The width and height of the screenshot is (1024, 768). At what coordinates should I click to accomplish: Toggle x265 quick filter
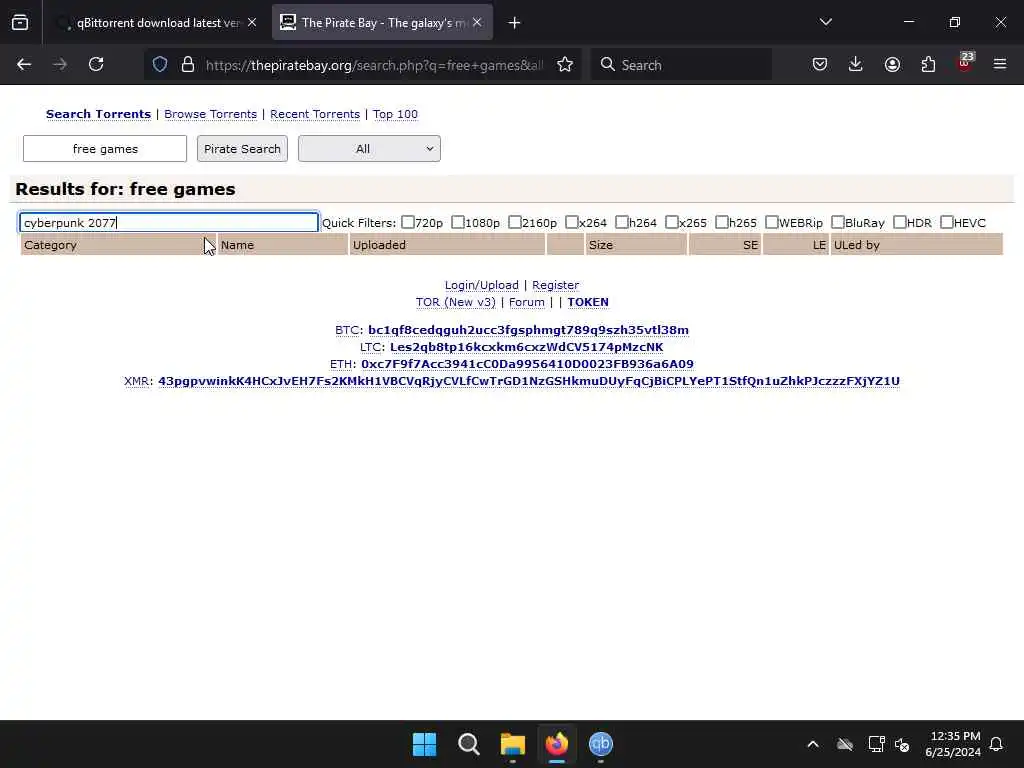click(x=671, y=222)
